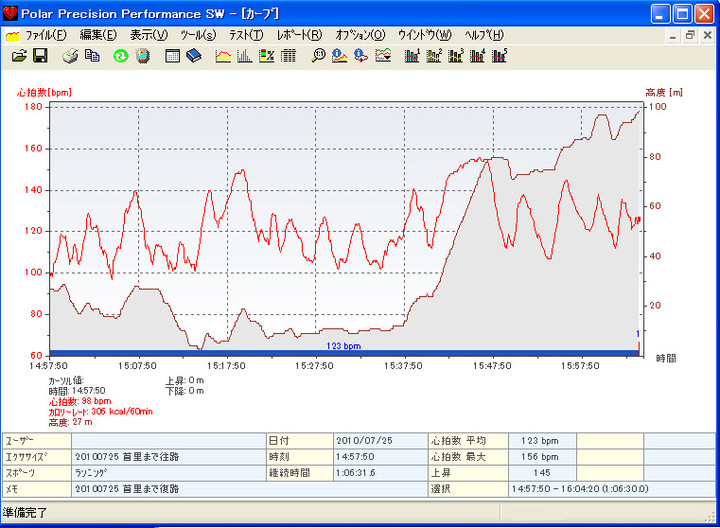Click the 日付 value 2010/07/25 cell
Viewport: 720px width, 528px height.
pos(367,439)
